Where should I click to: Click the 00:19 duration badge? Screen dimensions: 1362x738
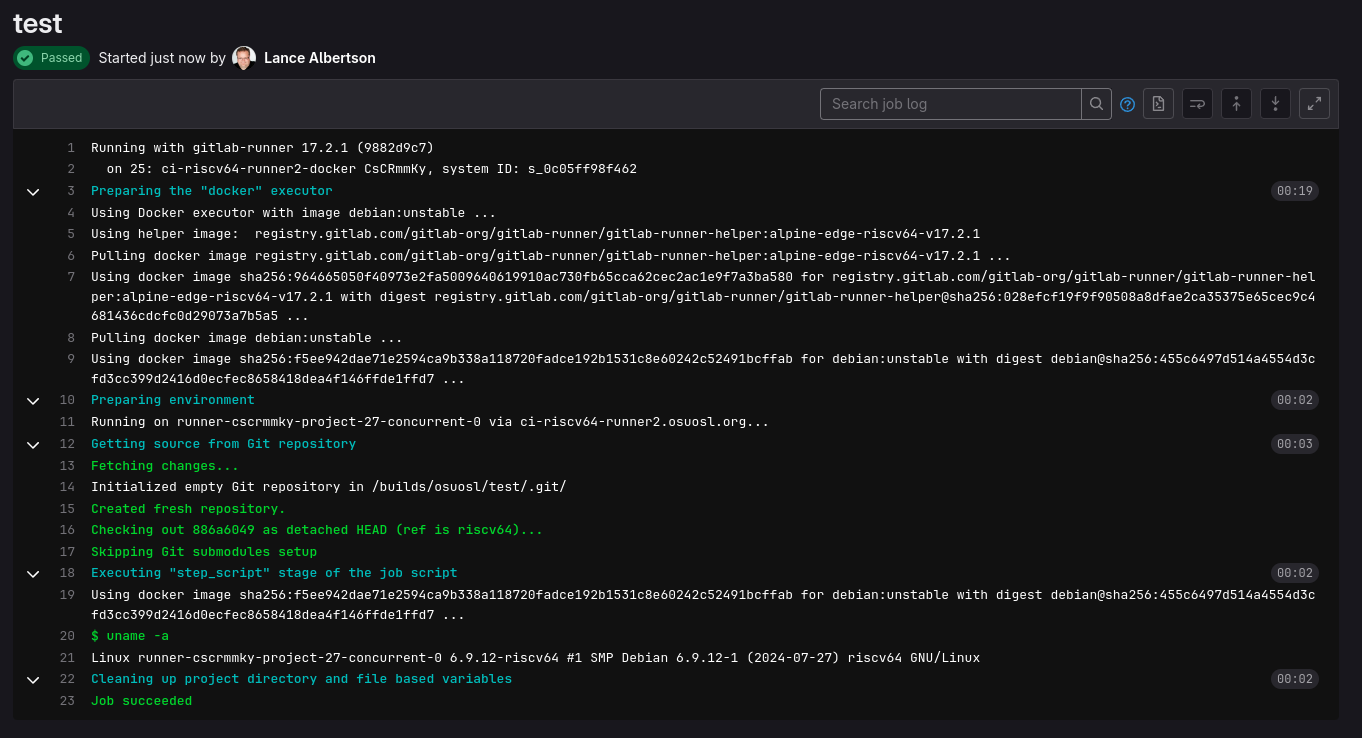point(1294,191)
